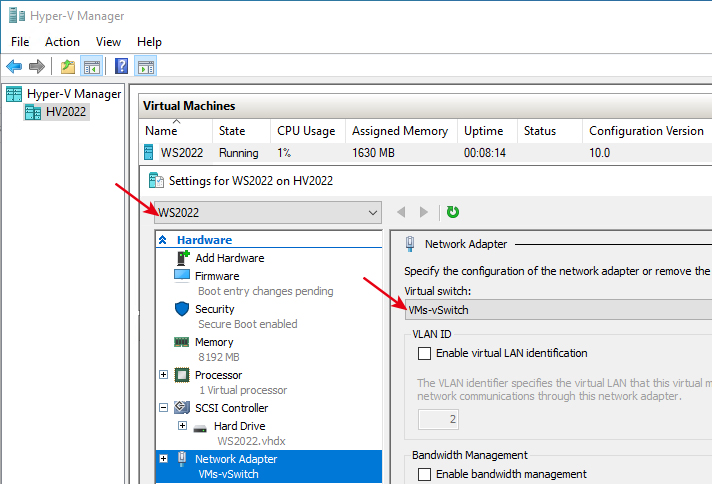
Task: Expand the Processor tree node
Action: click(x=163, y=375)
